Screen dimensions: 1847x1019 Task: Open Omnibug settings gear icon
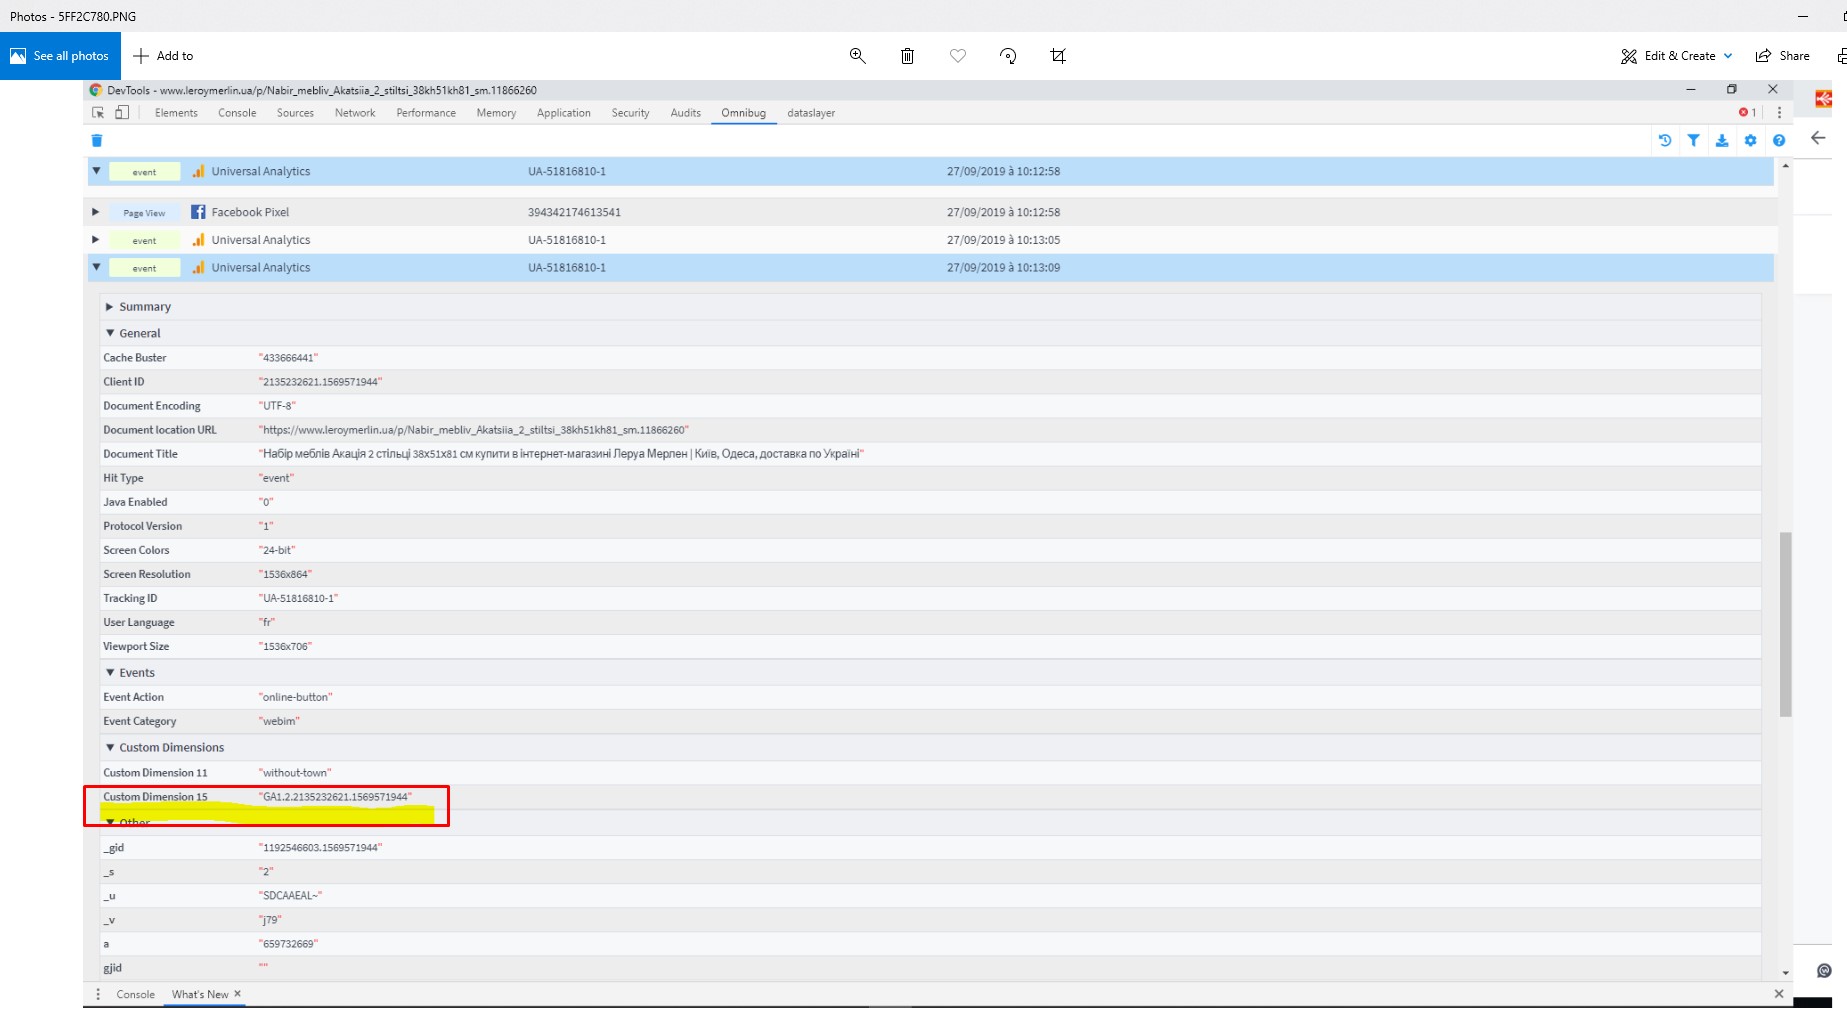tap(1750, 141)
